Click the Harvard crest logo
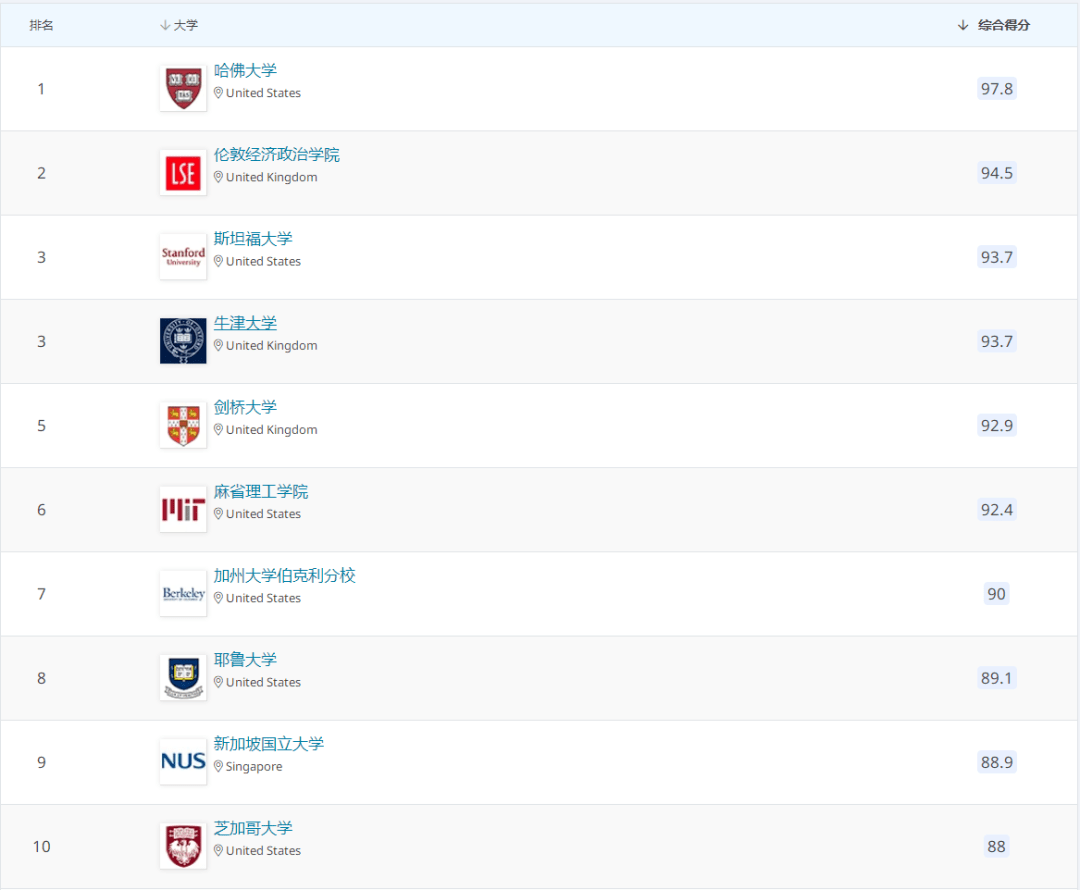The width and height of the screenshot is (1080, 890). click(x=183, y=88)
